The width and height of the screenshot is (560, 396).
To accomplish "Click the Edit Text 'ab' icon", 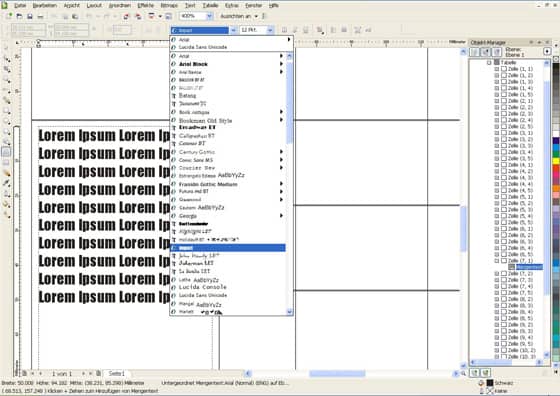I will pyautogui.click(x=368, y=30).
